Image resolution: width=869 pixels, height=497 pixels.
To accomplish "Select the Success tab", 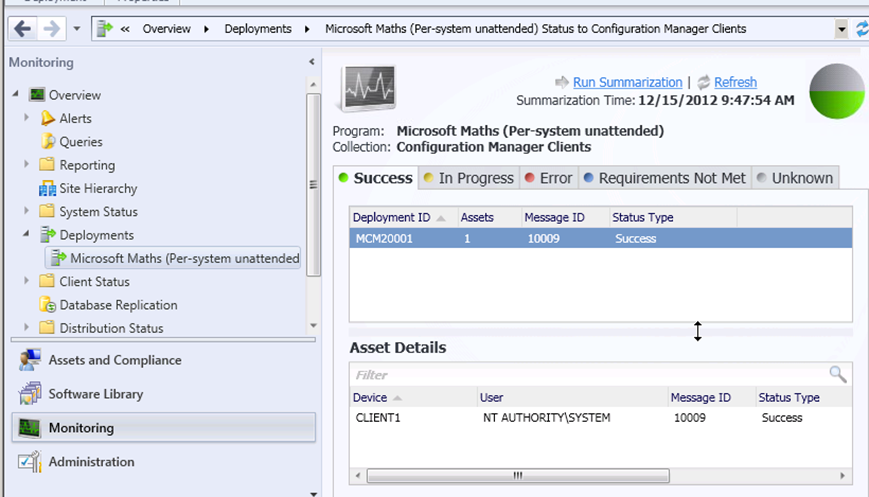I will click(x=377, y=178).
